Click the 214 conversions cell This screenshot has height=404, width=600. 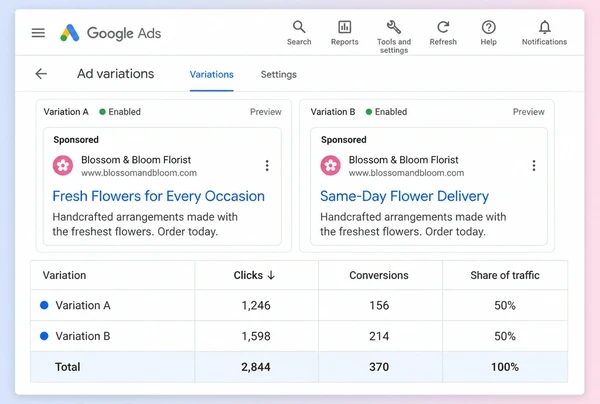379,336
